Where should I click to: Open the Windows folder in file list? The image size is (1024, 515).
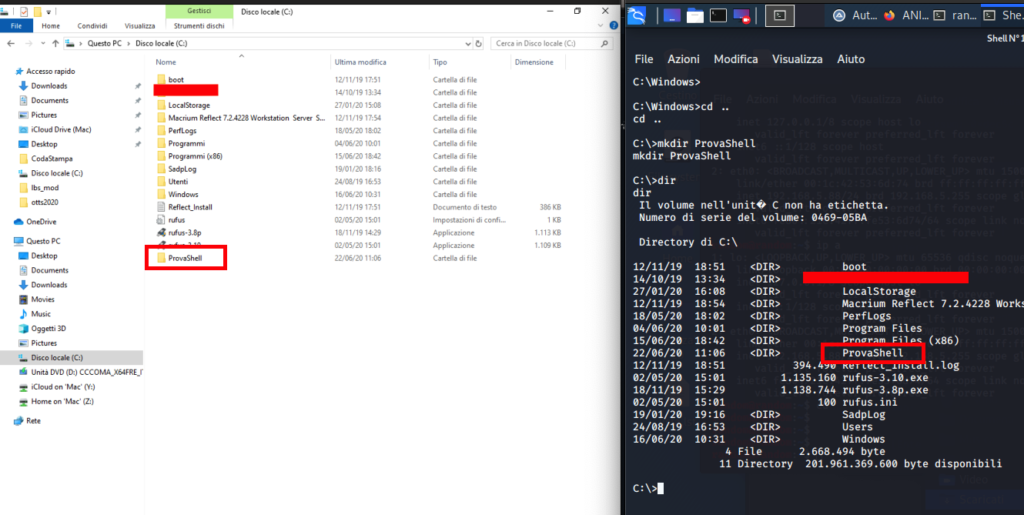[183, 195]
